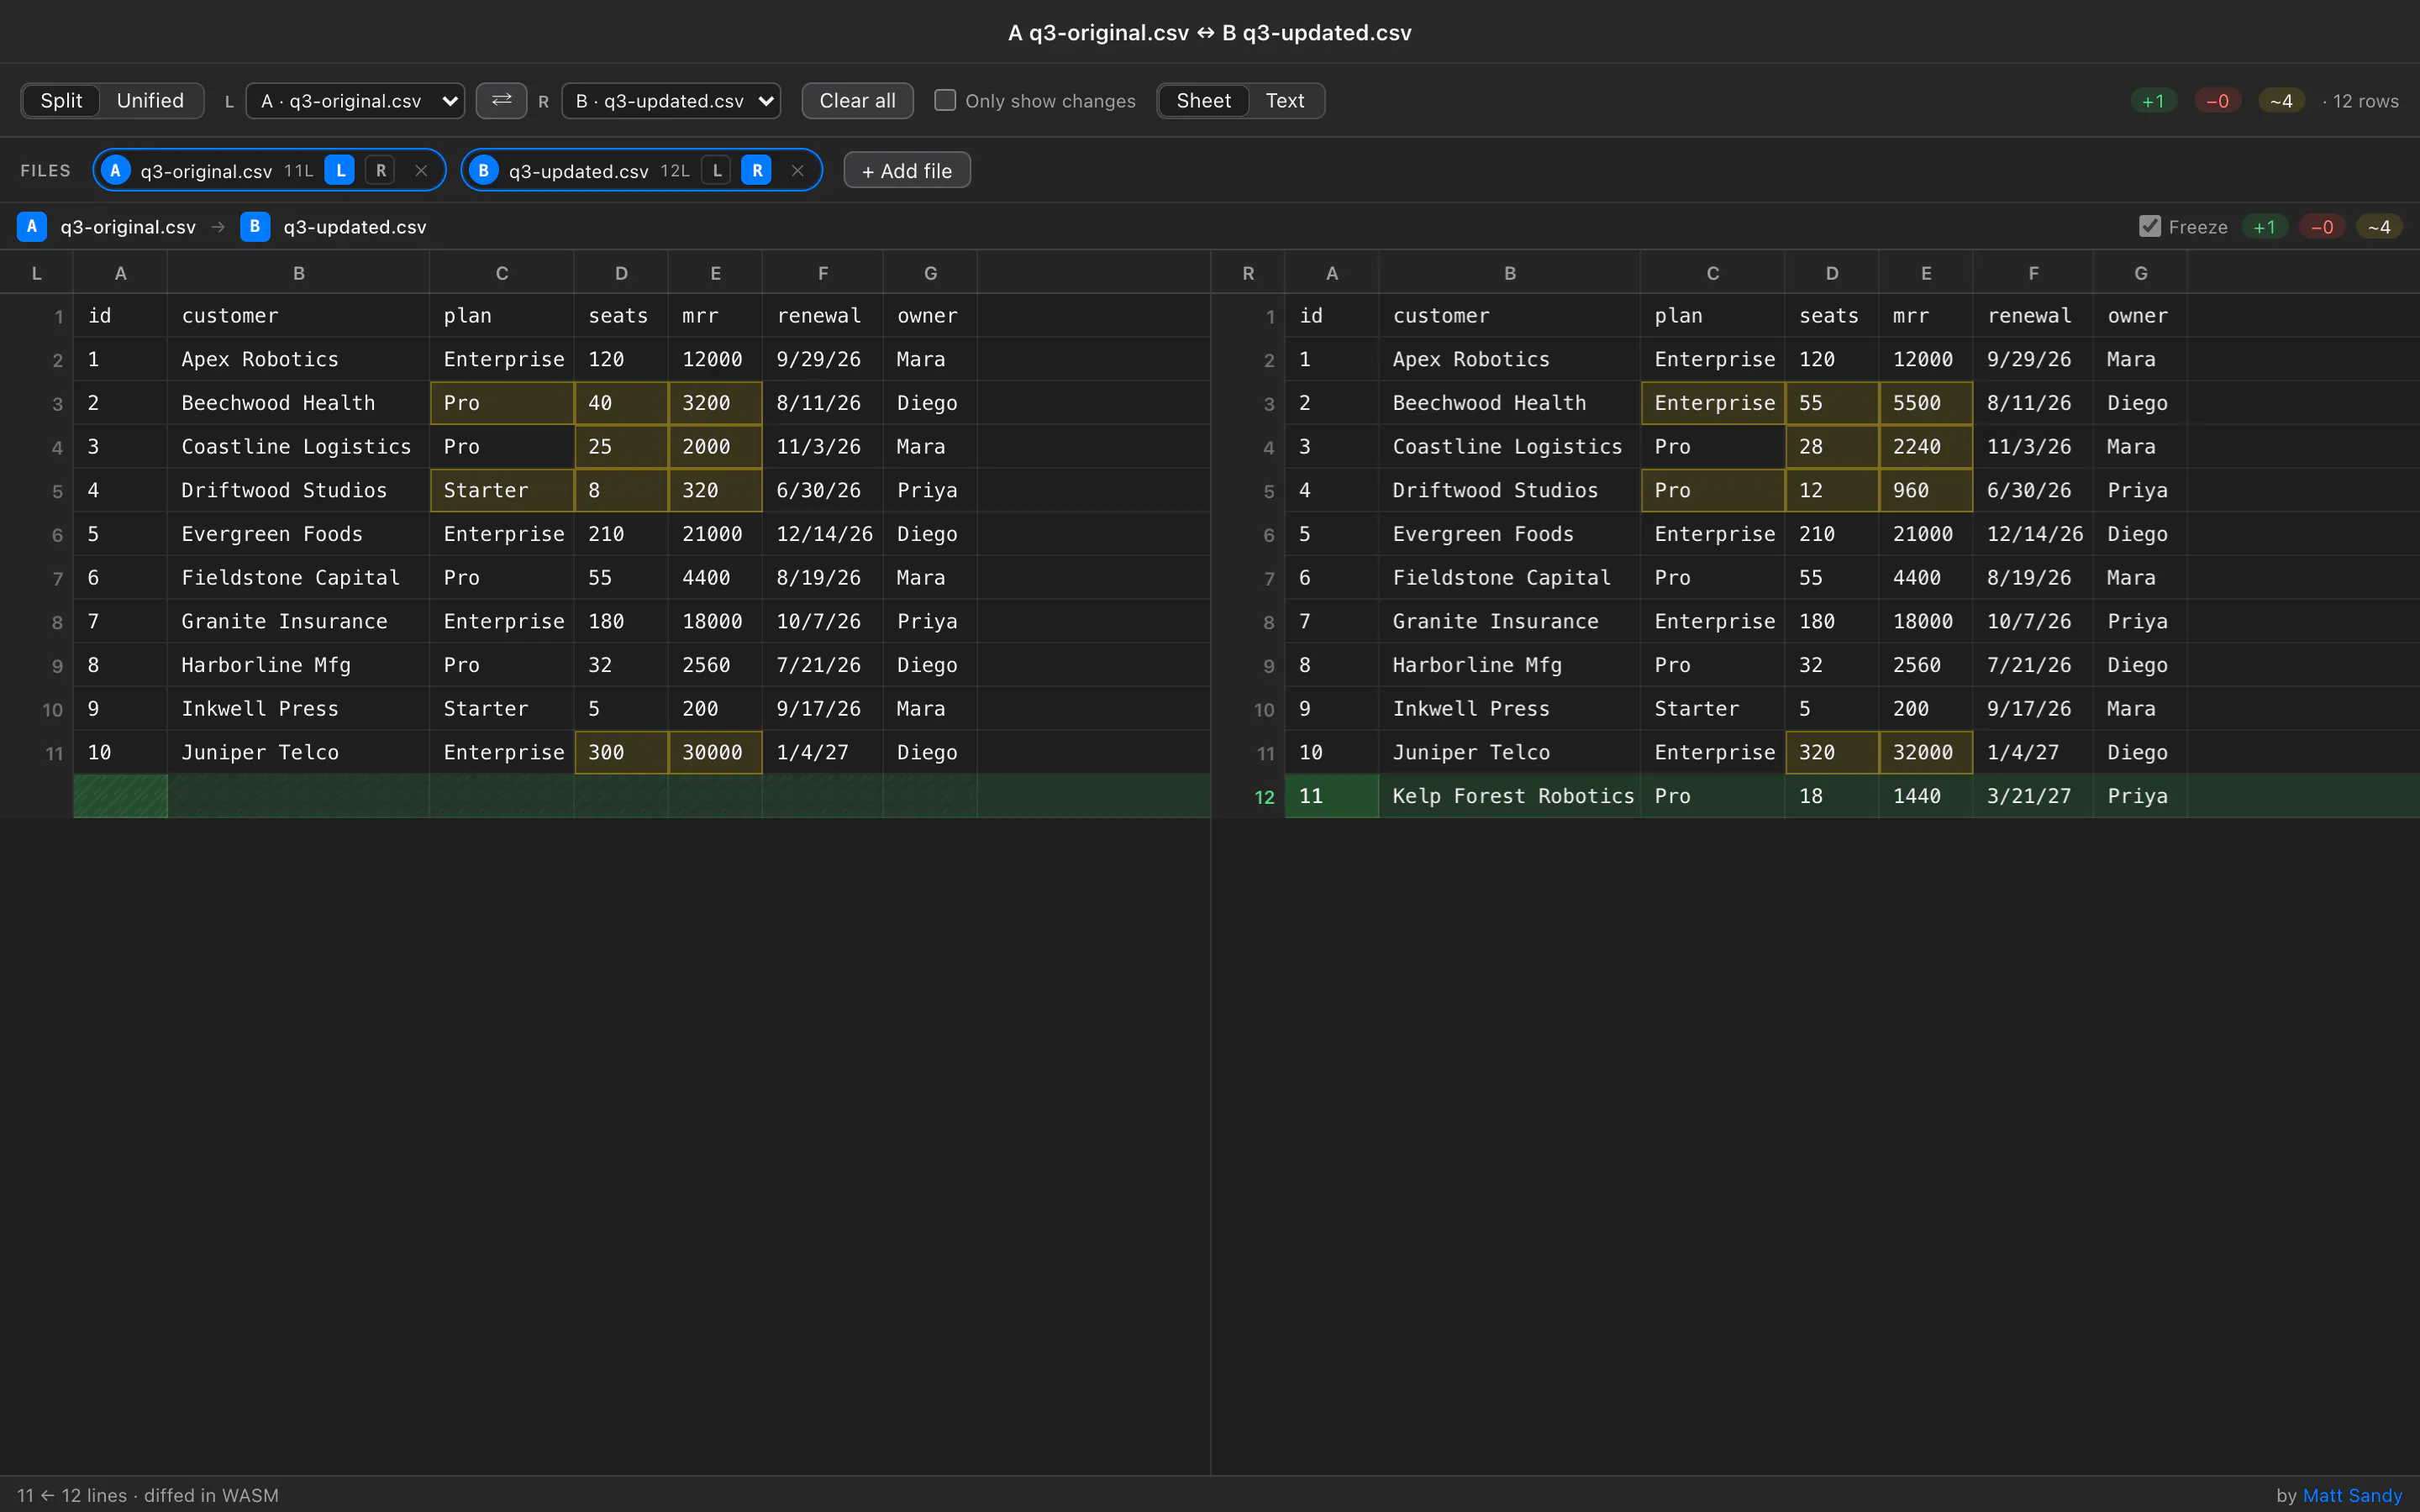The height and width of the screenshot is (1512, 2420).
Task: Select the Sheet mode tab
Action: point(1203,100)
